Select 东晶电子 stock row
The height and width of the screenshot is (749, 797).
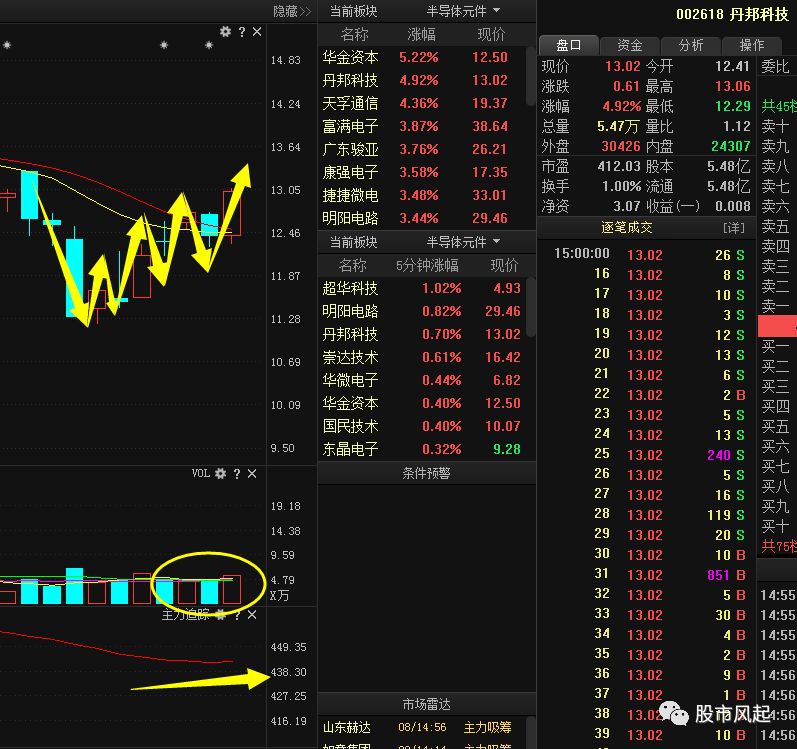tap(422, 449)
